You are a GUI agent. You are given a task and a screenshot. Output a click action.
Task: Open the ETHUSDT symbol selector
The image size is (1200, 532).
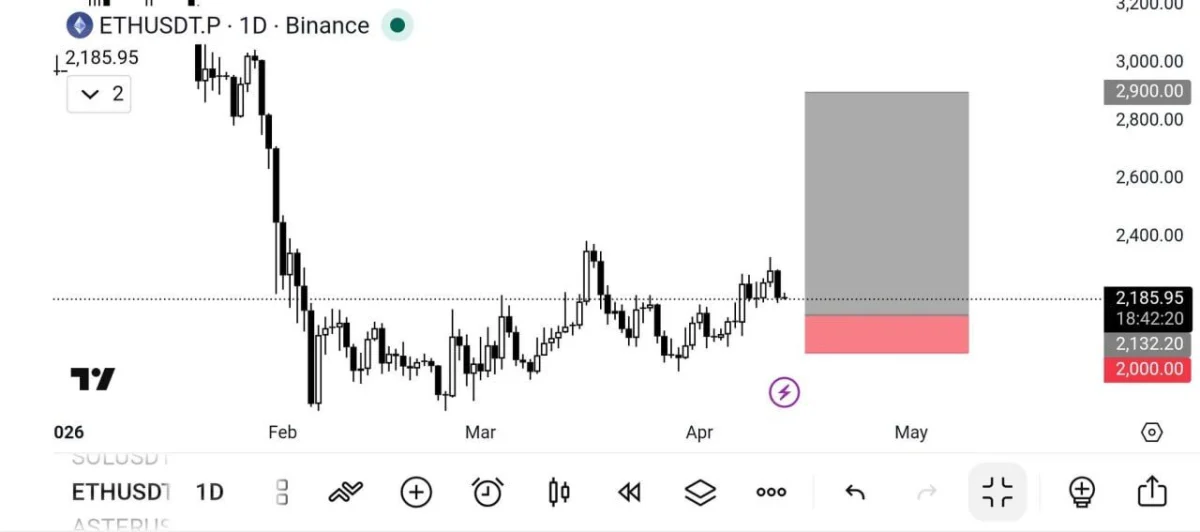coord(120,492)
